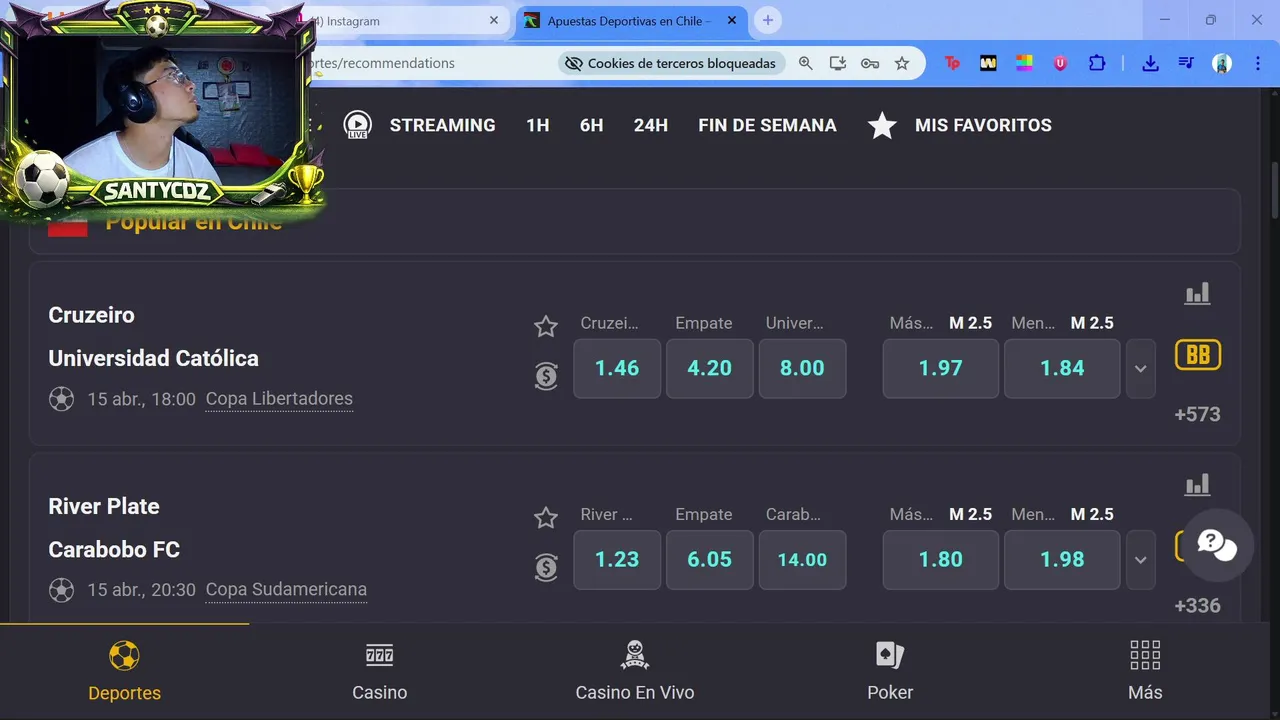Screen dimensions: 1280x720
Task: Click the soccer ball icon beside 15 abr., 18:00
Action: point(61,399)
